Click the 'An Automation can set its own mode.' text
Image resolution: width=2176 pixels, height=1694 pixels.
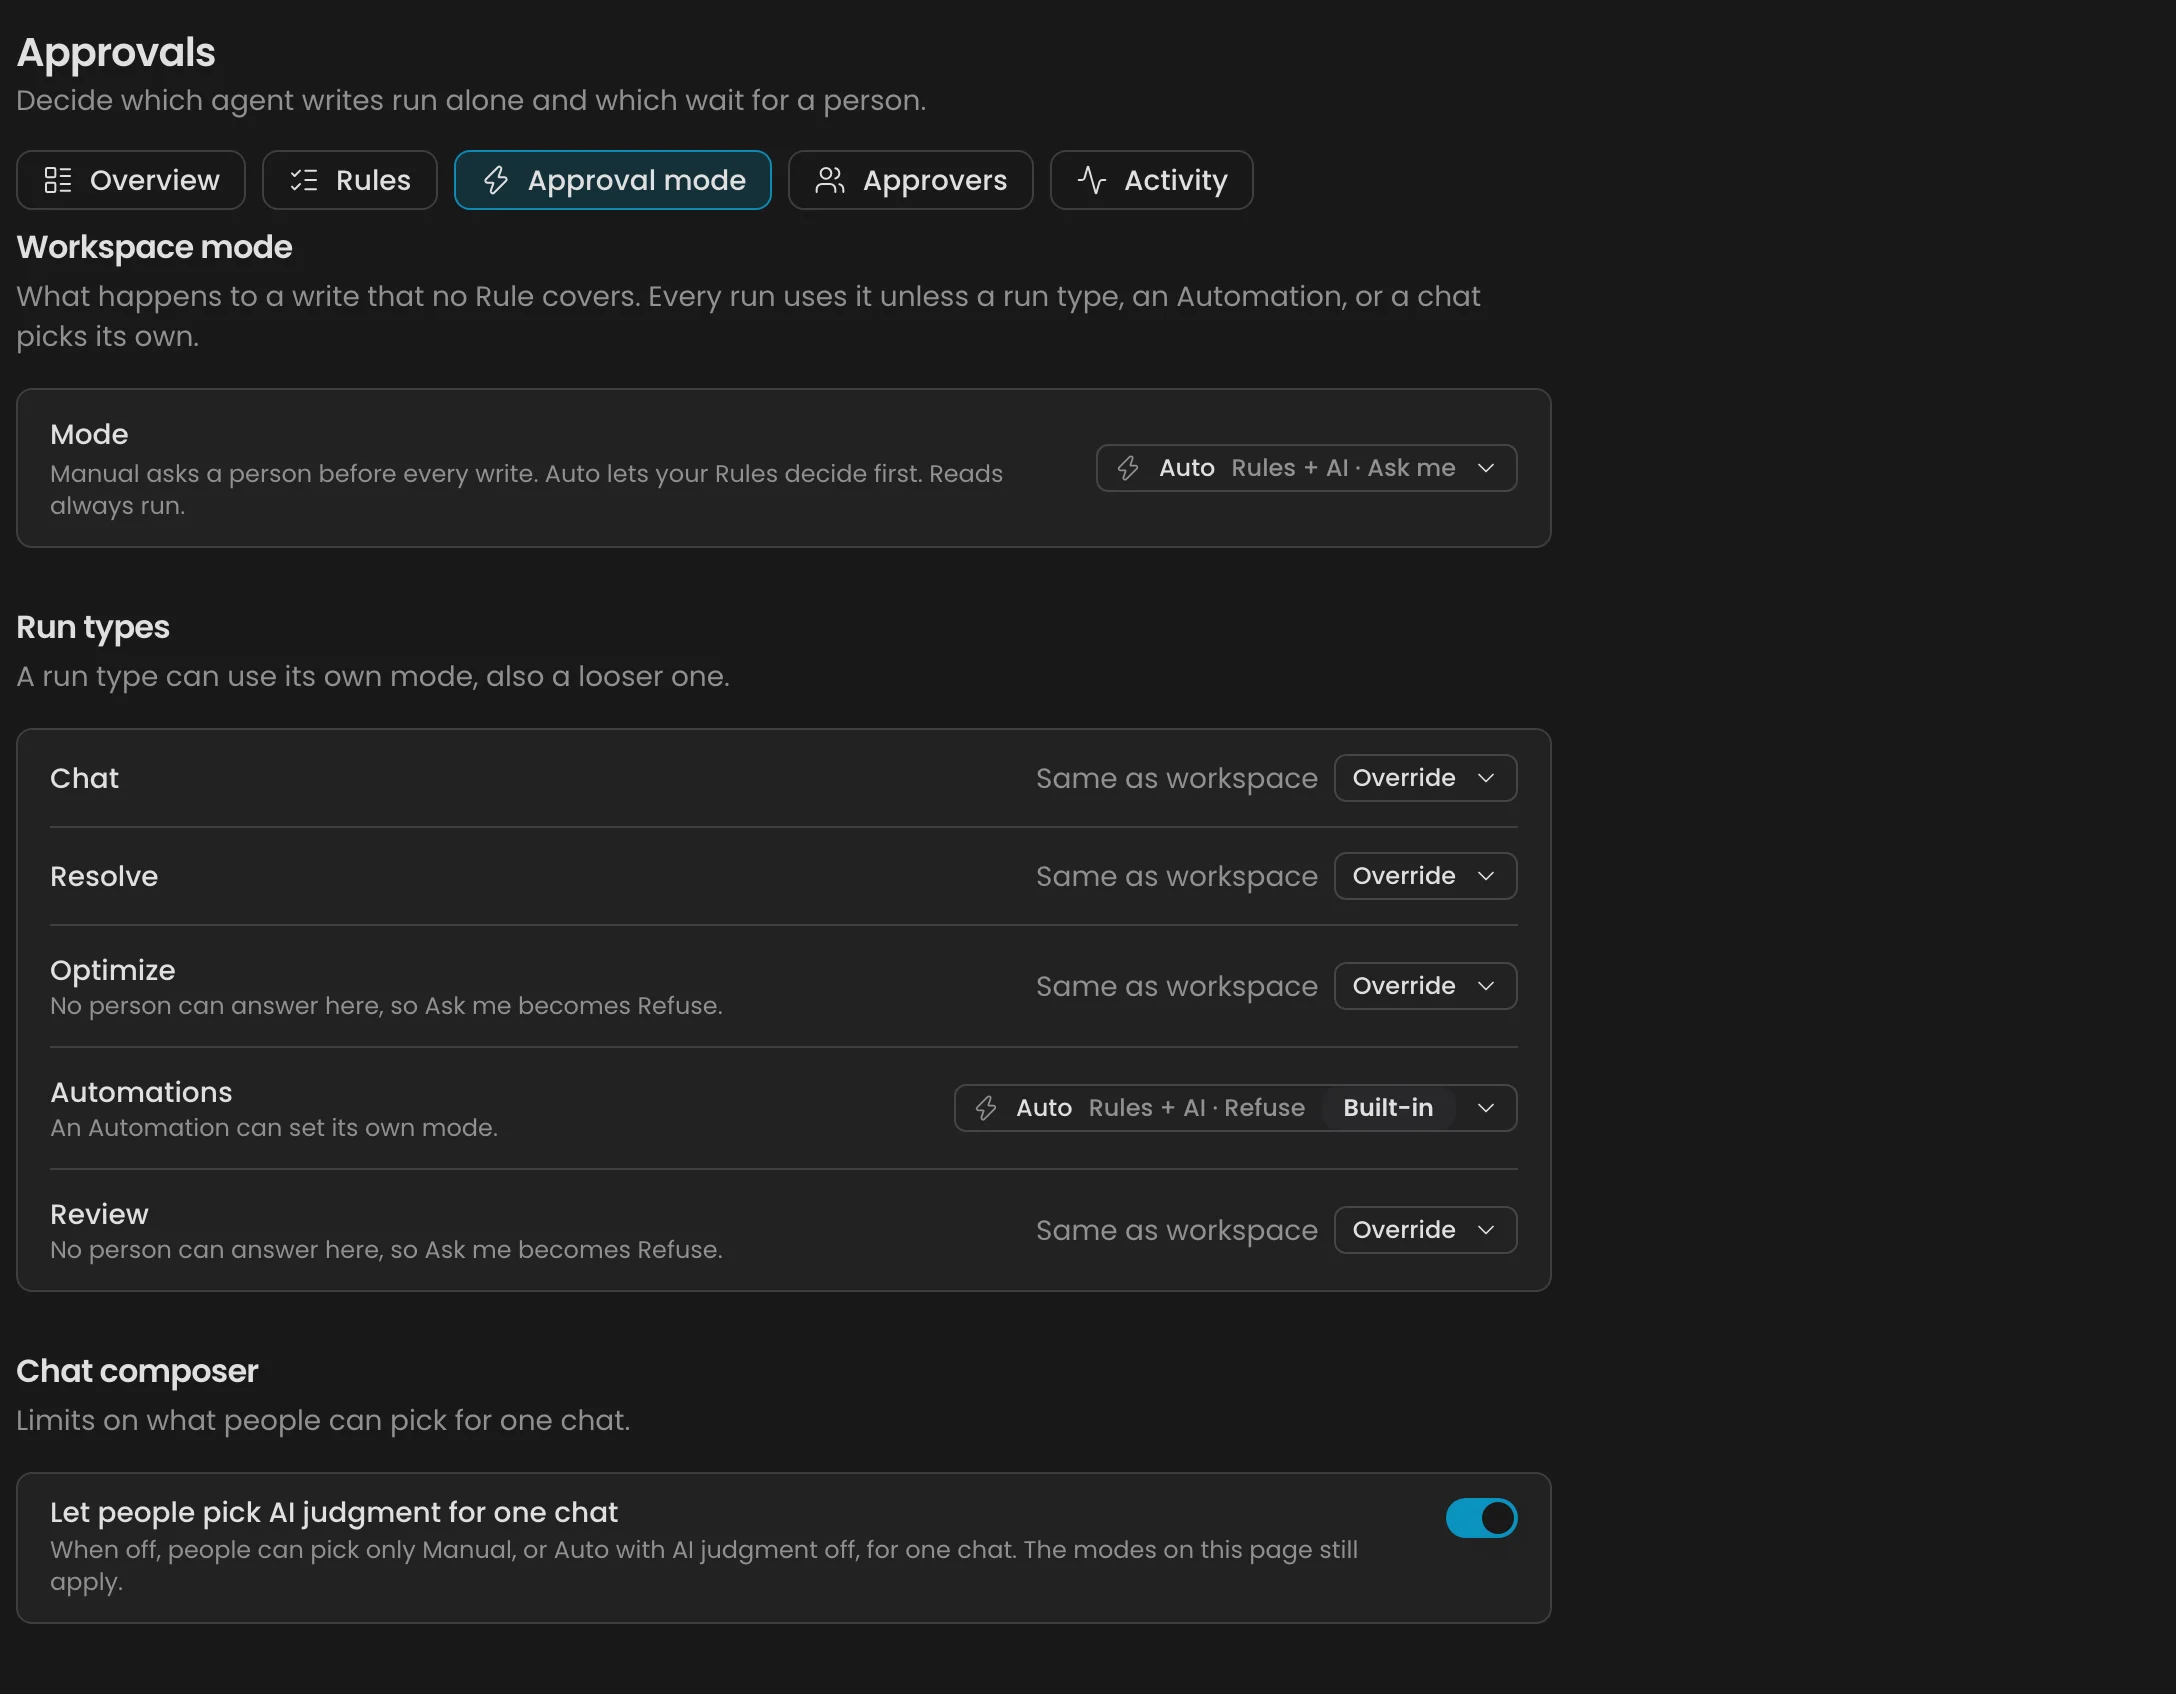coord(274,1128)
